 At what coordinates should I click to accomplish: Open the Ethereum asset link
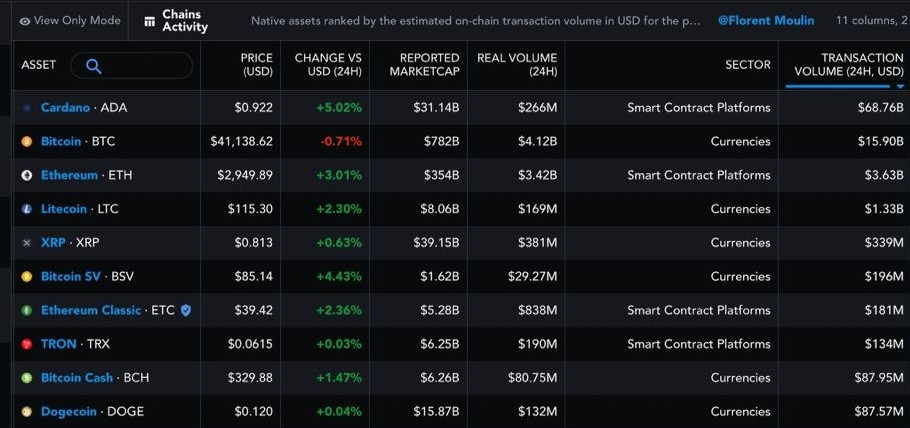click(69, 175)
